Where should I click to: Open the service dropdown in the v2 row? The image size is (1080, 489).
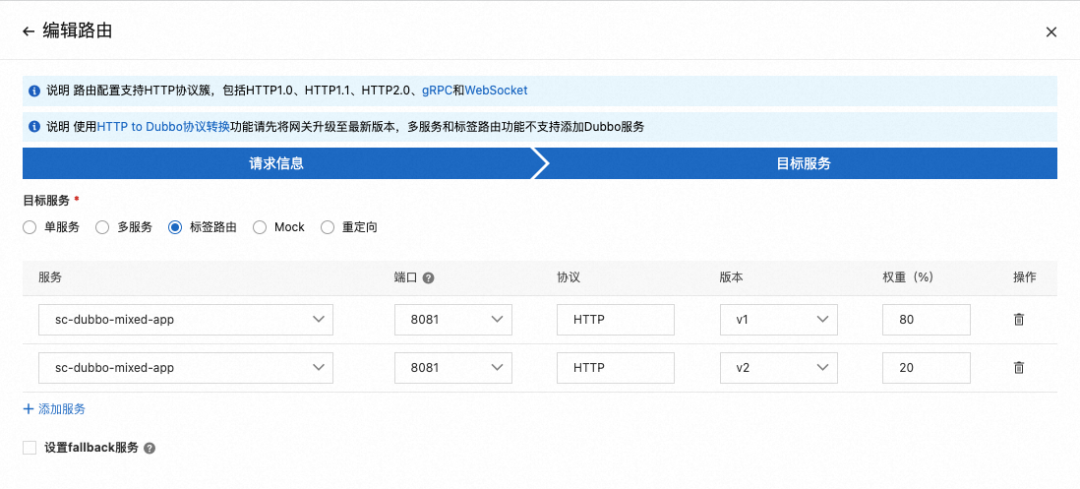[x=186, y=368]
